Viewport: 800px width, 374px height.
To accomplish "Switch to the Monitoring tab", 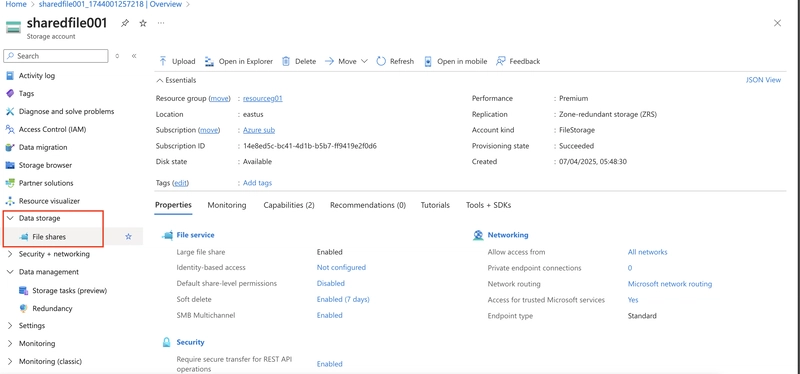I will point(227,205).
